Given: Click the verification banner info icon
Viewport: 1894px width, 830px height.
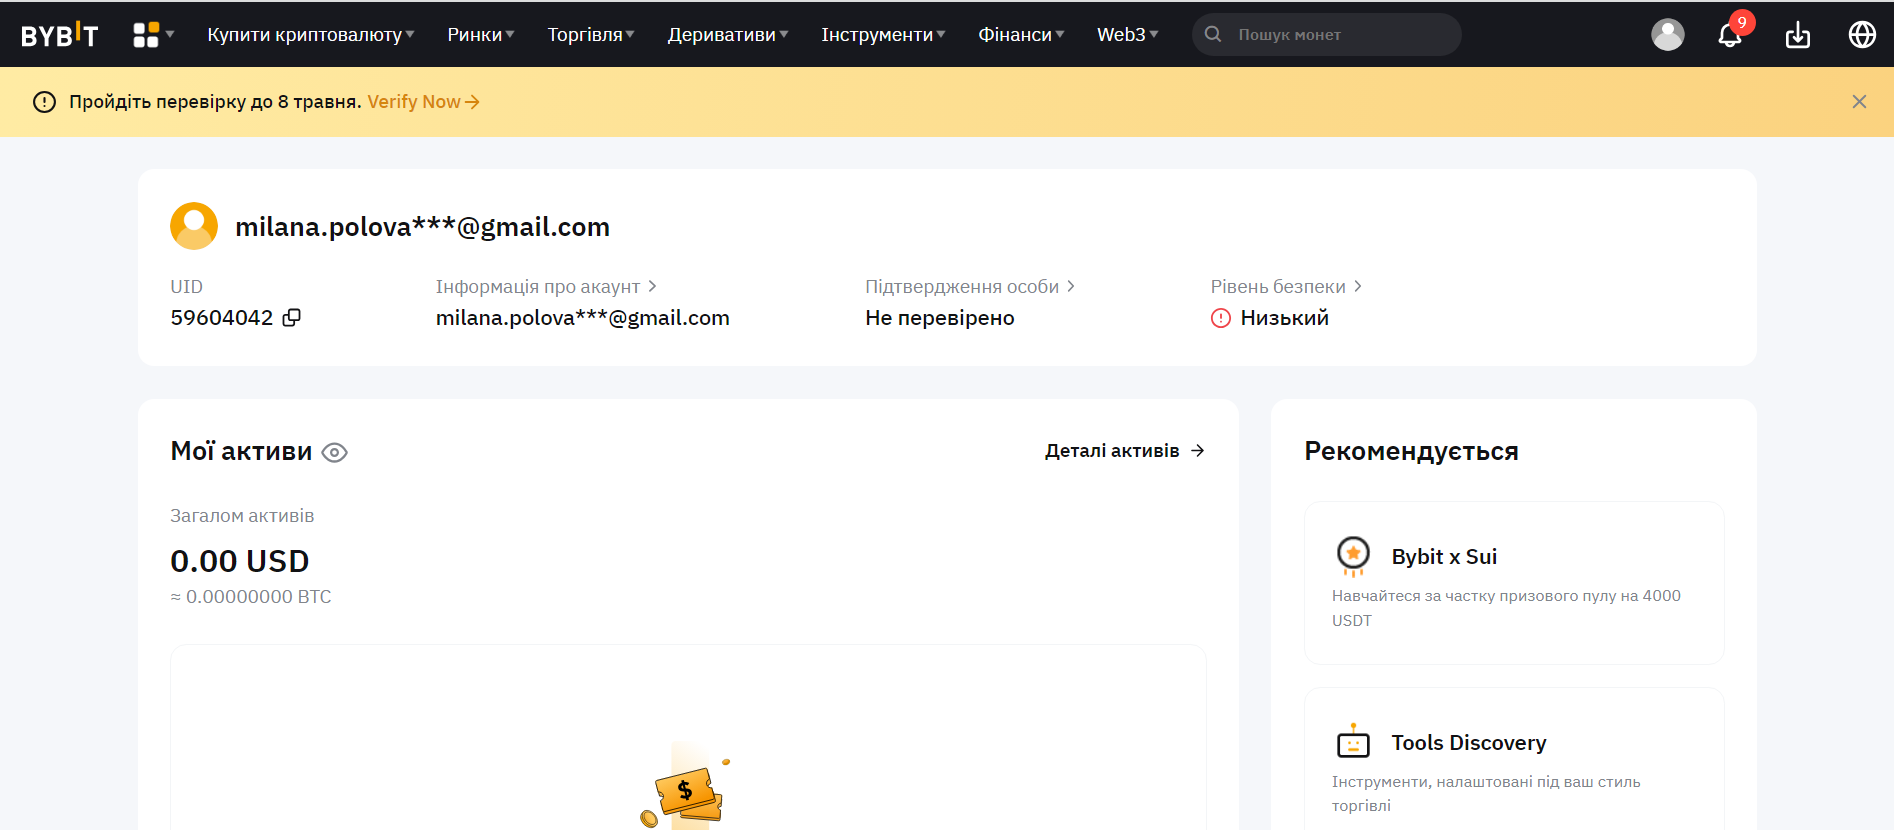Looking at the screenshot, I should click(x=44, y=102).
